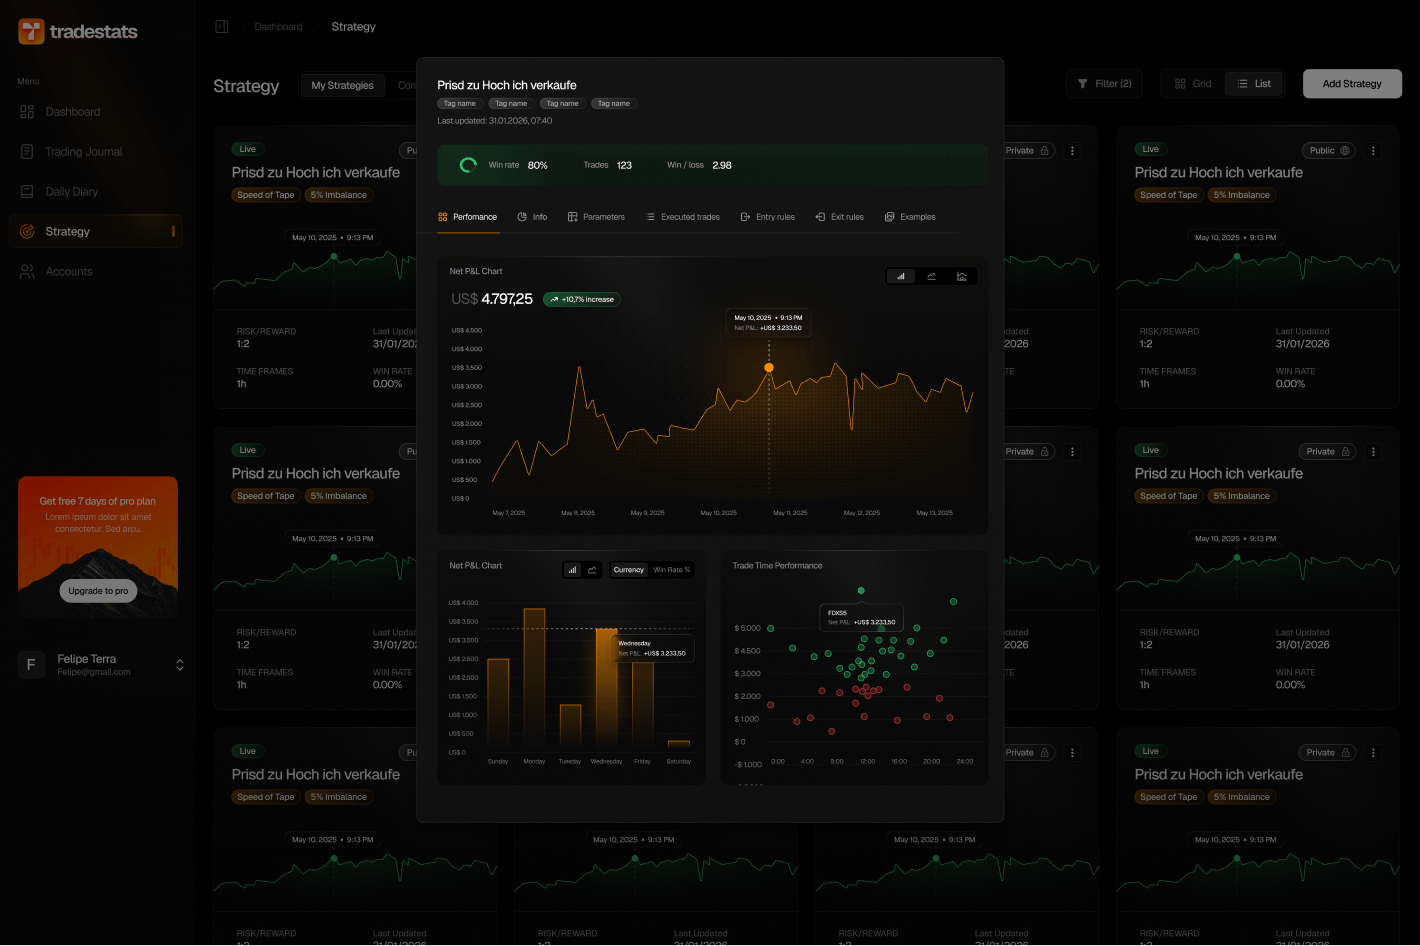Viewport: 1420px width, 946px height.
Task: Select the List view toggle
Action: click(1253, 84)
